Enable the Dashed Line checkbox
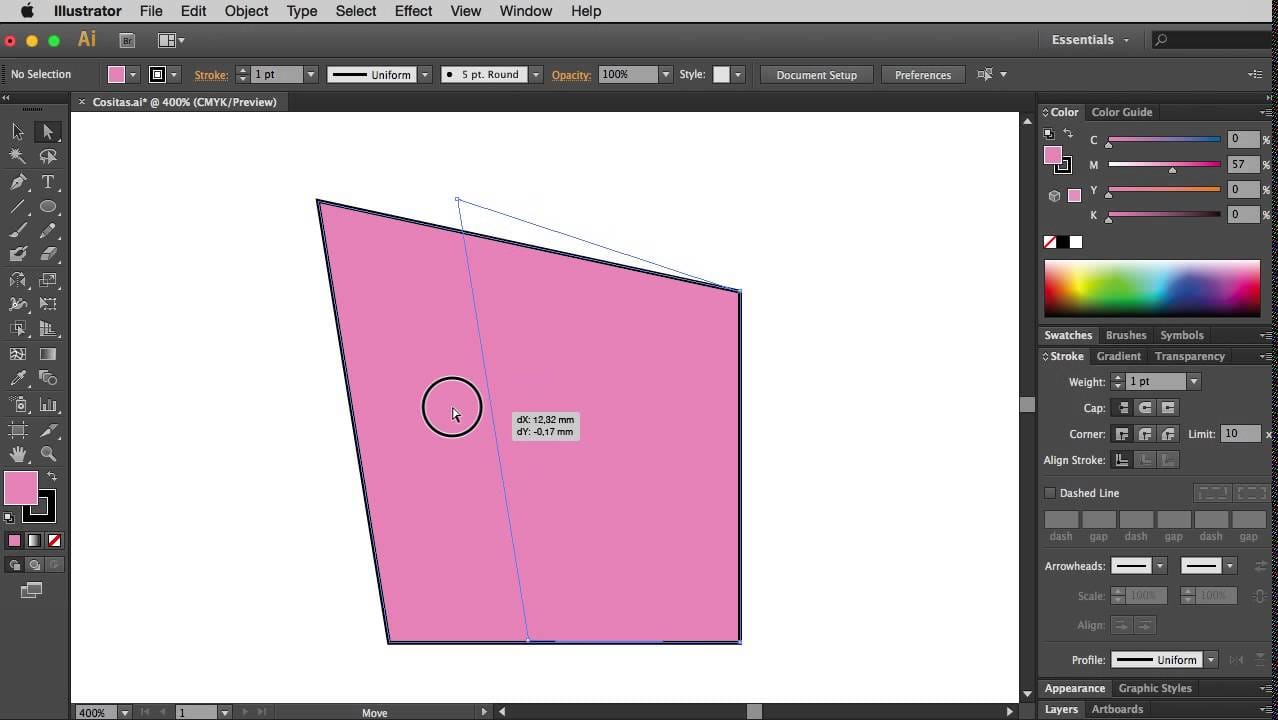 pos(1050,493)
